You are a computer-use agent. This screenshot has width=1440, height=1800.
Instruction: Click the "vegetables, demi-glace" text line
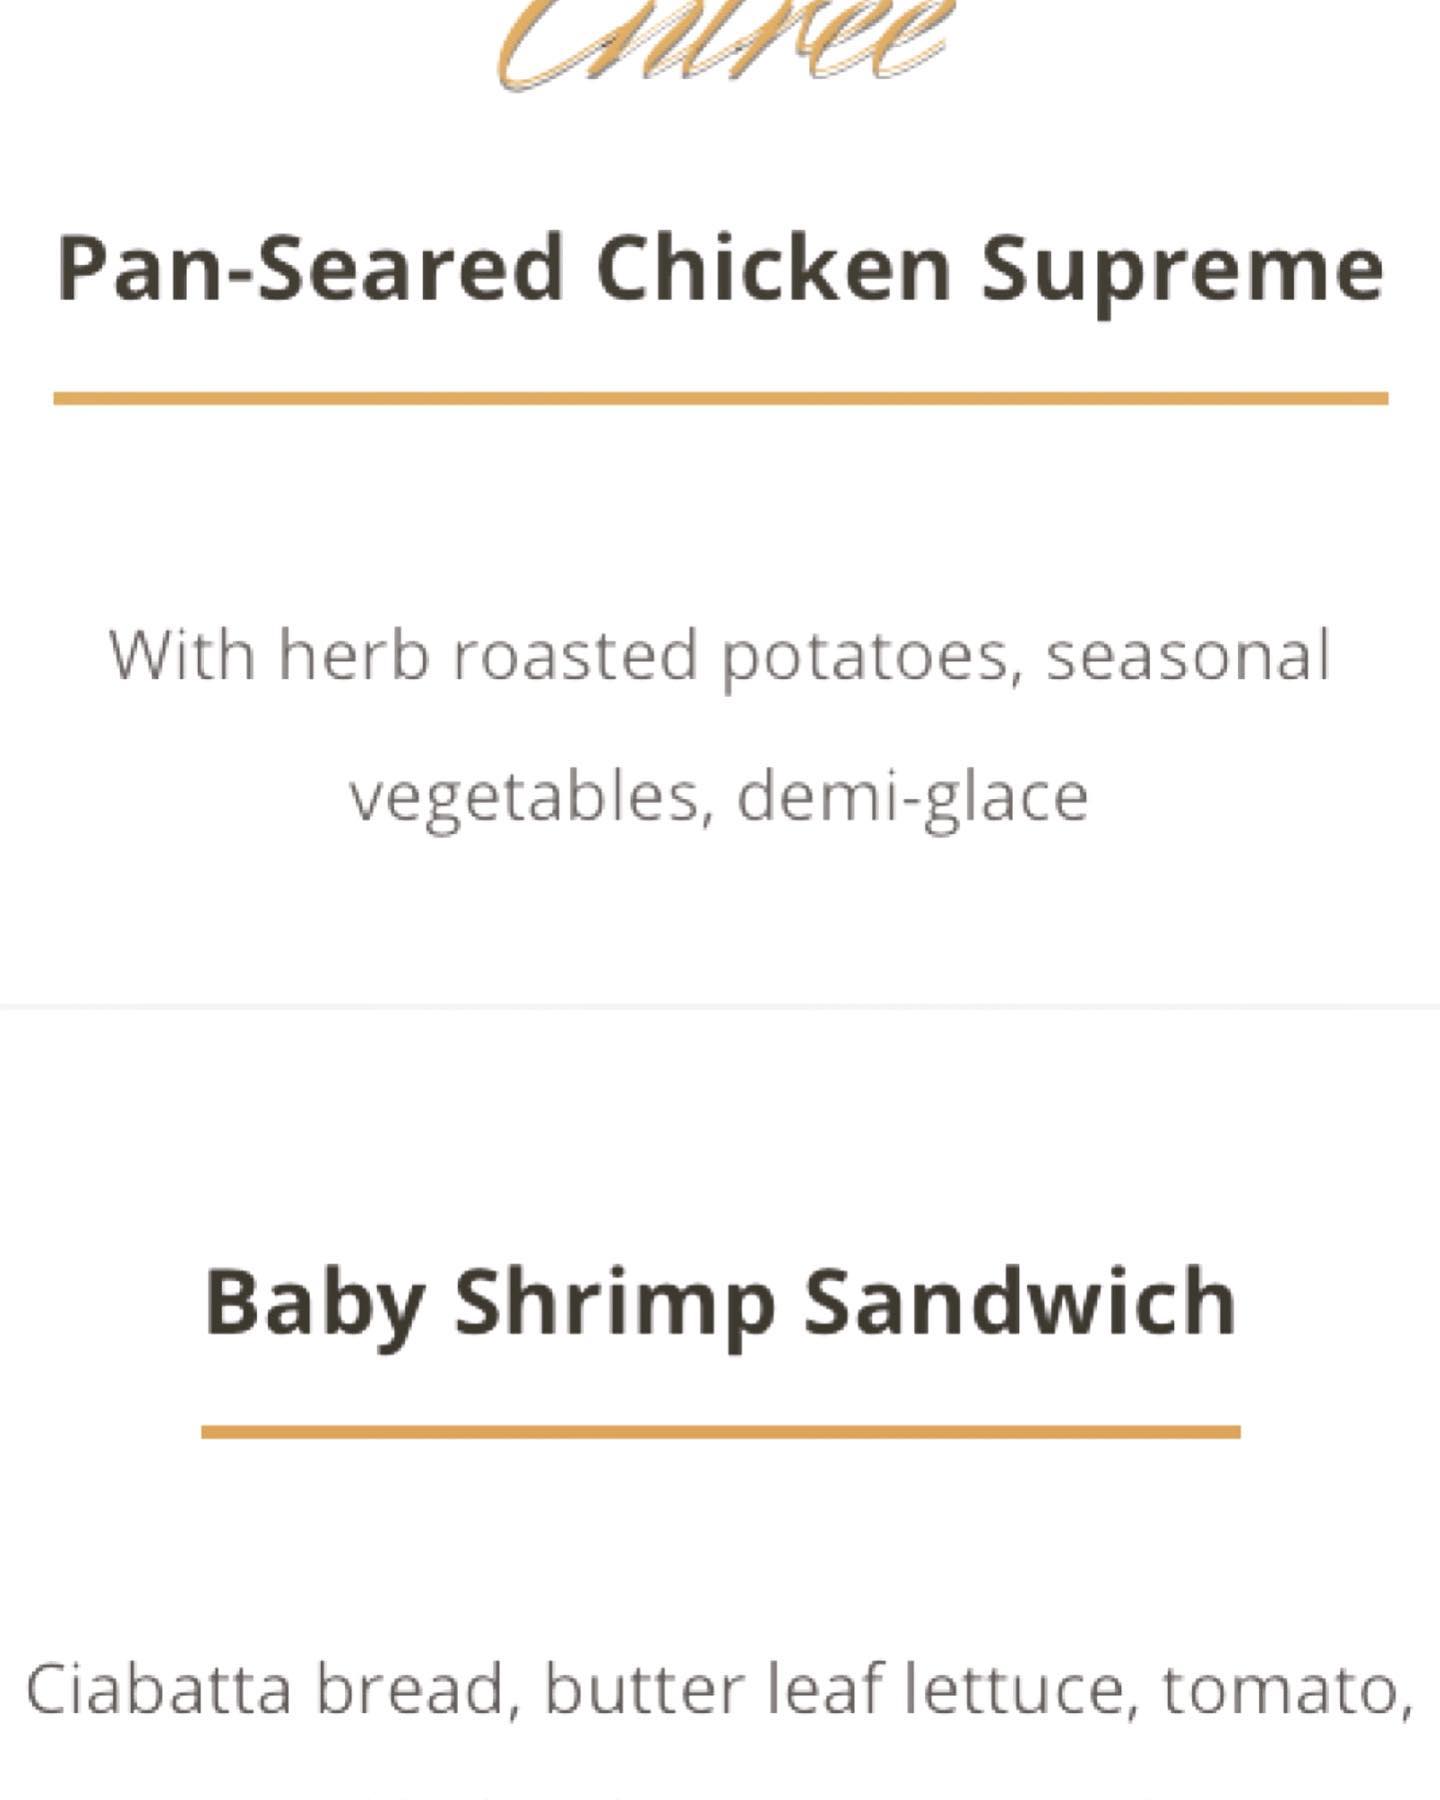pyautogui.click(x=718, y=797)
